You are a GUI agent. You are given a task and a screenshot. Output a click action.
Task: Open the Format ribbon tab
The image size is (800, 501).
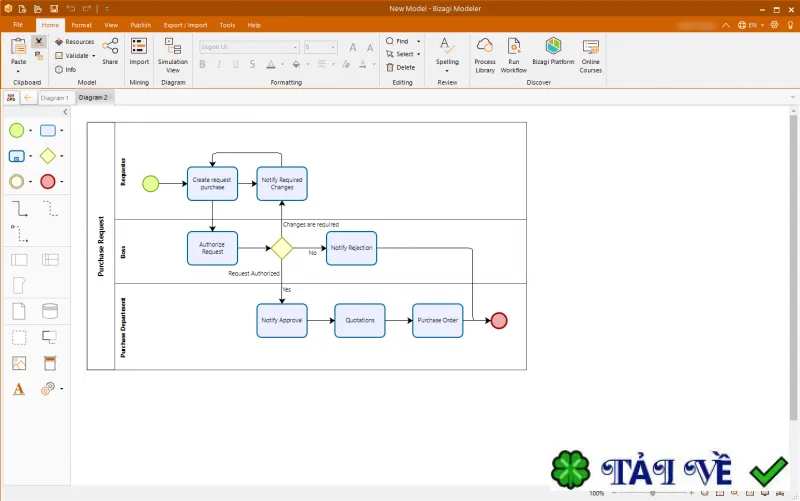pos(81,25)
